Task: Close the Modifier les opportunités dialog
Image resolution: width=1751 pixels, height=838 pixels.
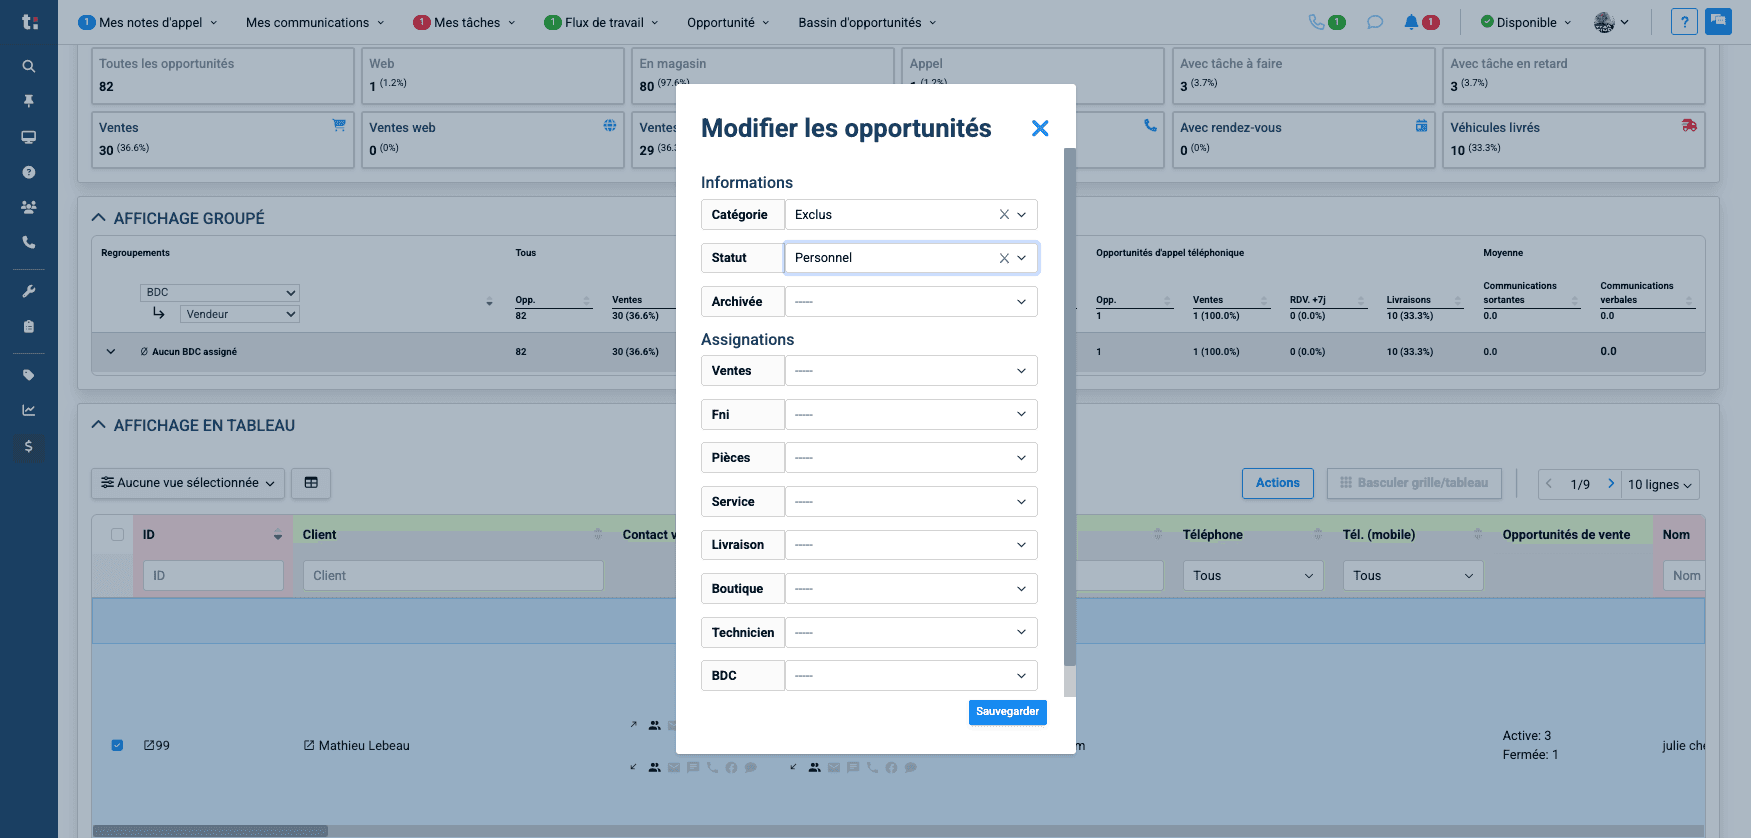Action: pyautogui.click(x=1040, y=128)
